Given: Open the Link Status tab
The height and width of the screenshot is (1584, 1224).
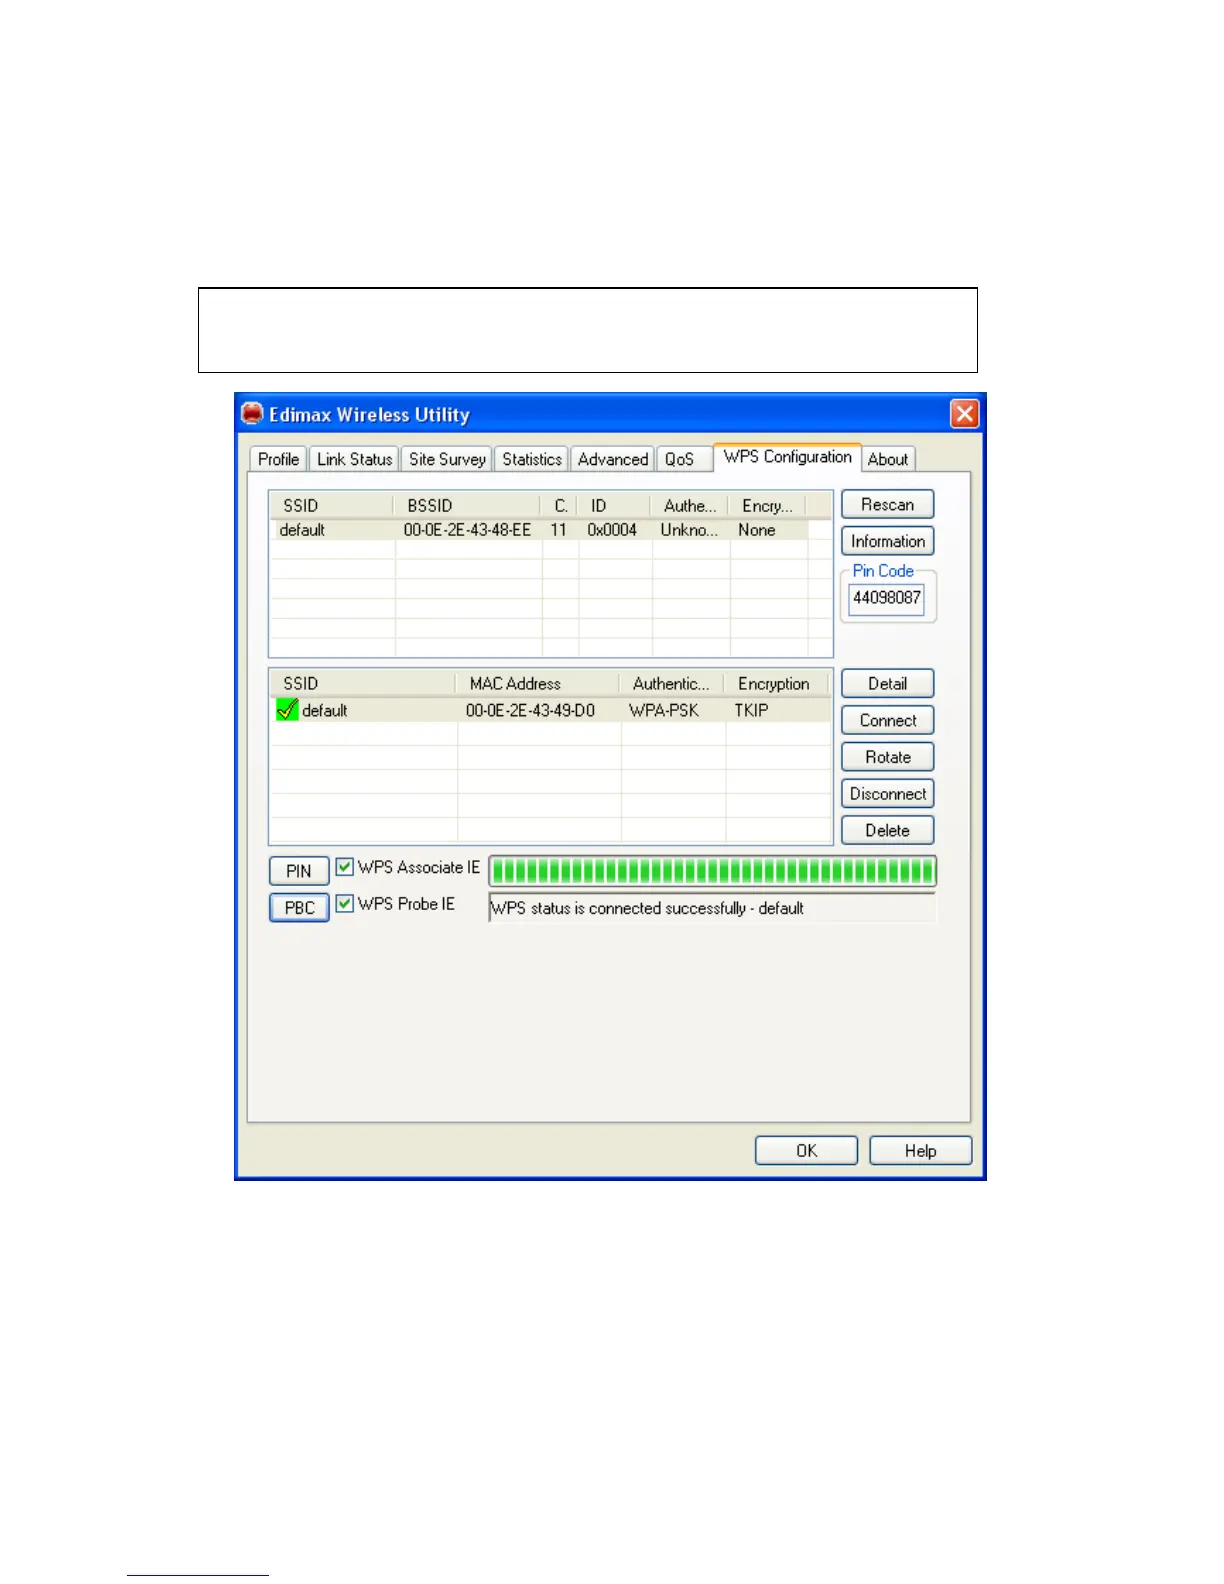Looking at the screenshot, I should click(x=354, y=459).
